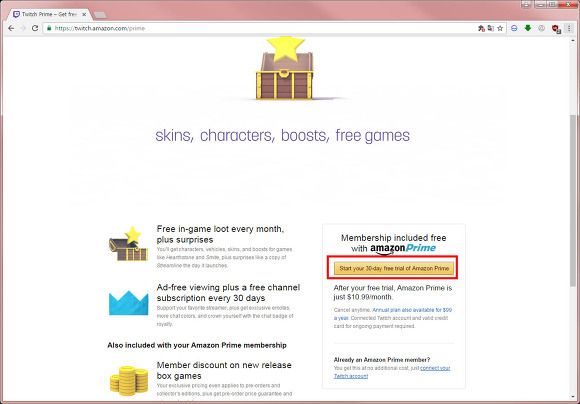Click the large treasure chest with star image

284,68
